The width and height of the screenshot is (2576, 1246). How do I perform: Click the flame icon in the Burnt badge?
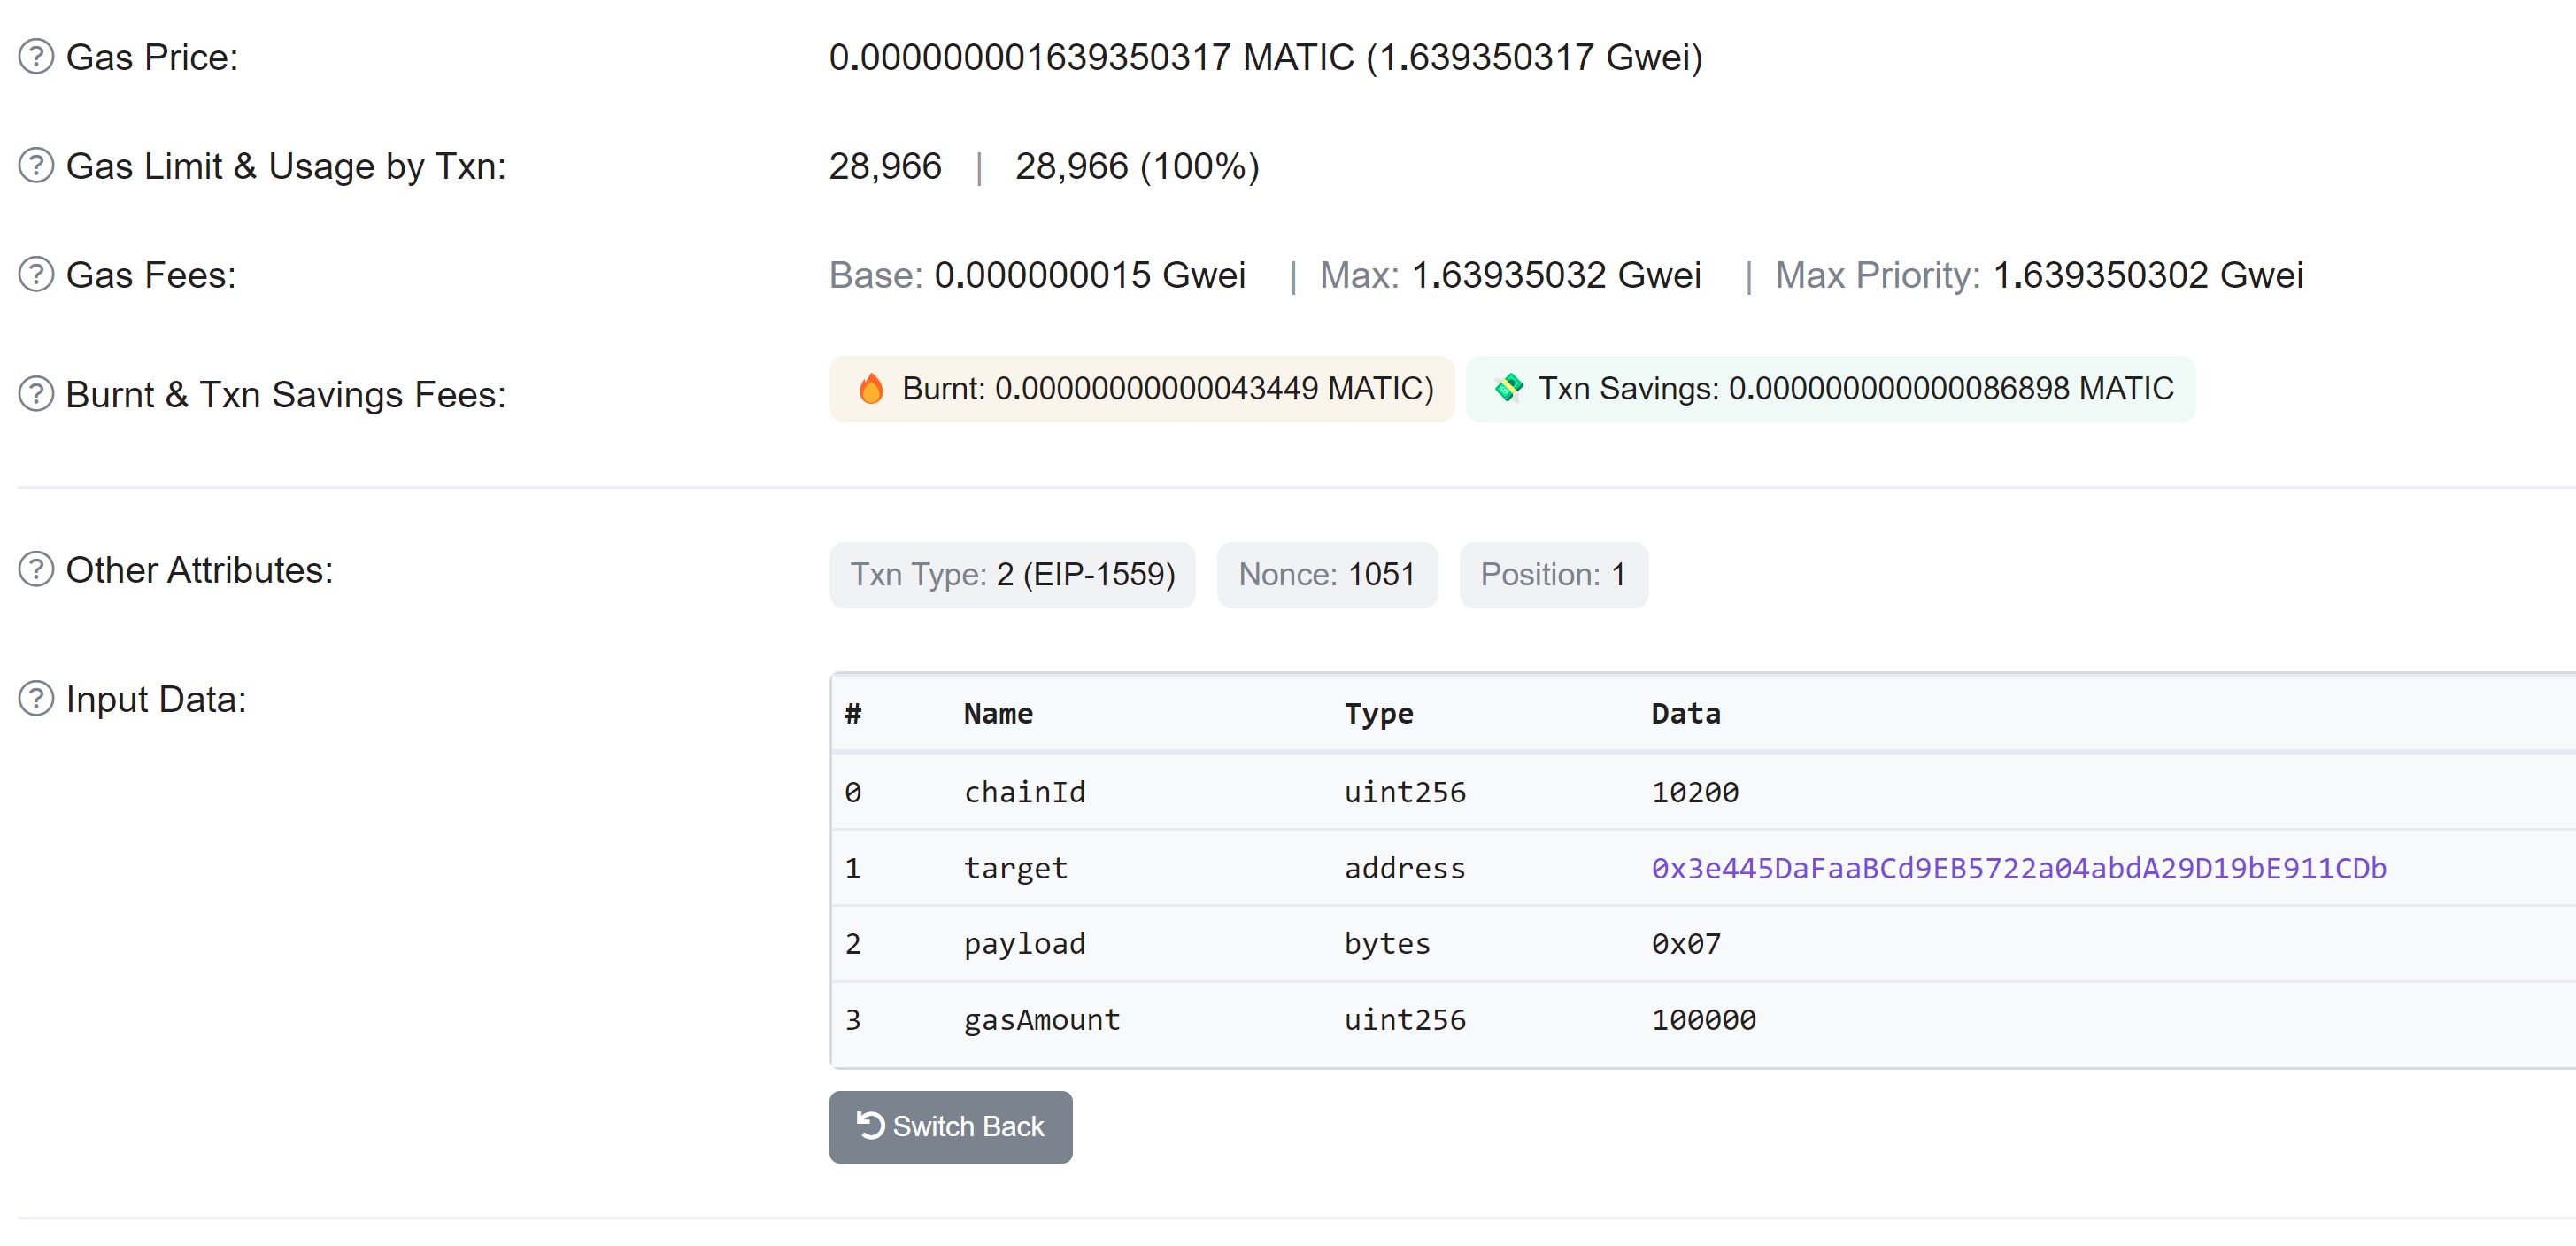point(871,388)
